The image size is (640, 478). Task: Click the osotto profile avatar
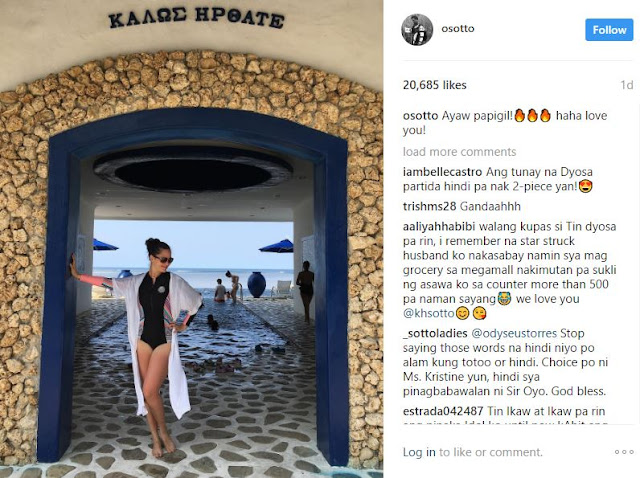pos(417,29)
